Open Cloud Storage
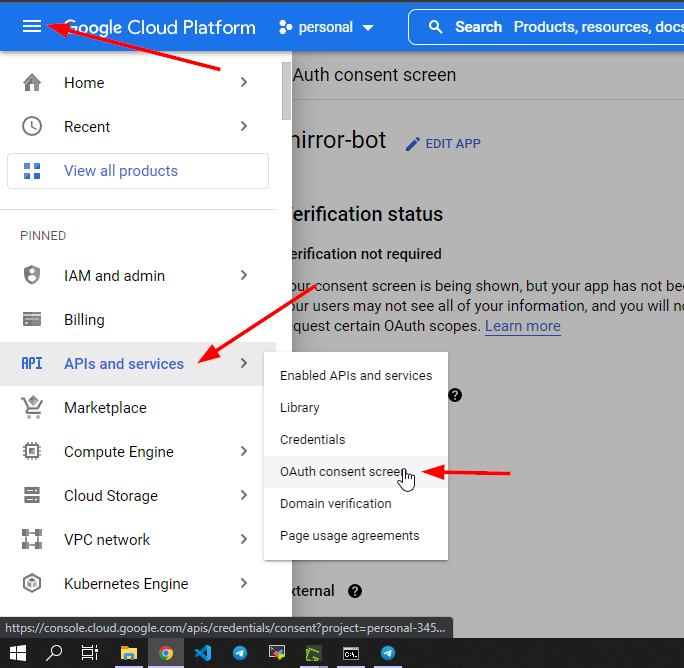This screenshot has height=668, width=684. click(x=138, y=496)
